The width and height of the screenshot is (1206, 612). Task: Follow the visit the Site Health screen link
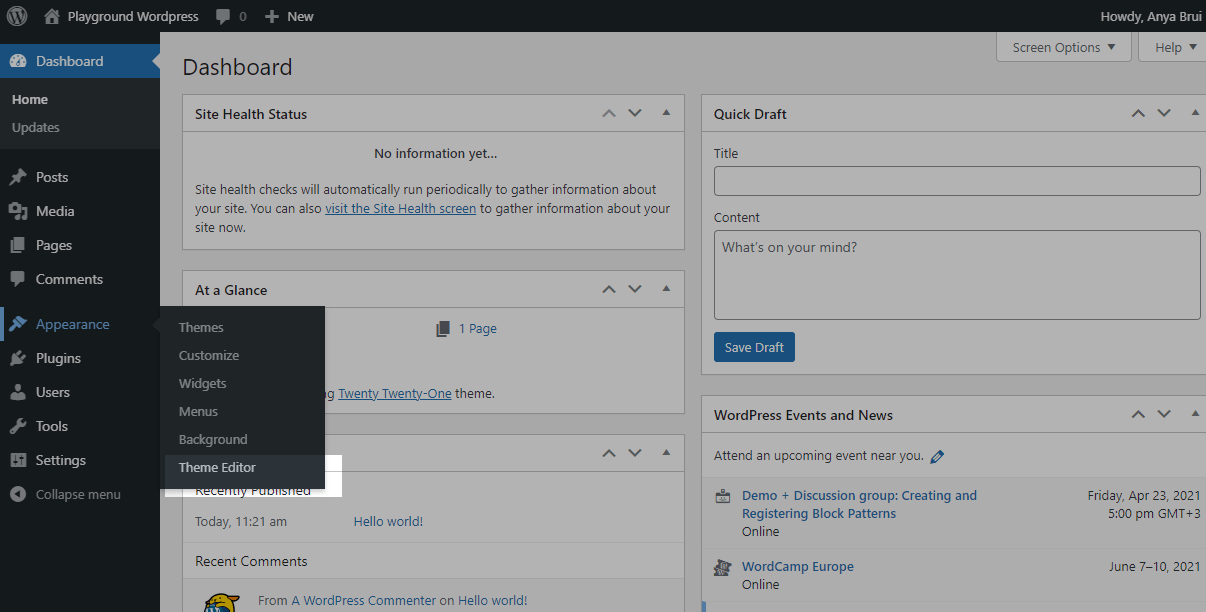click(x=400, y=209)
